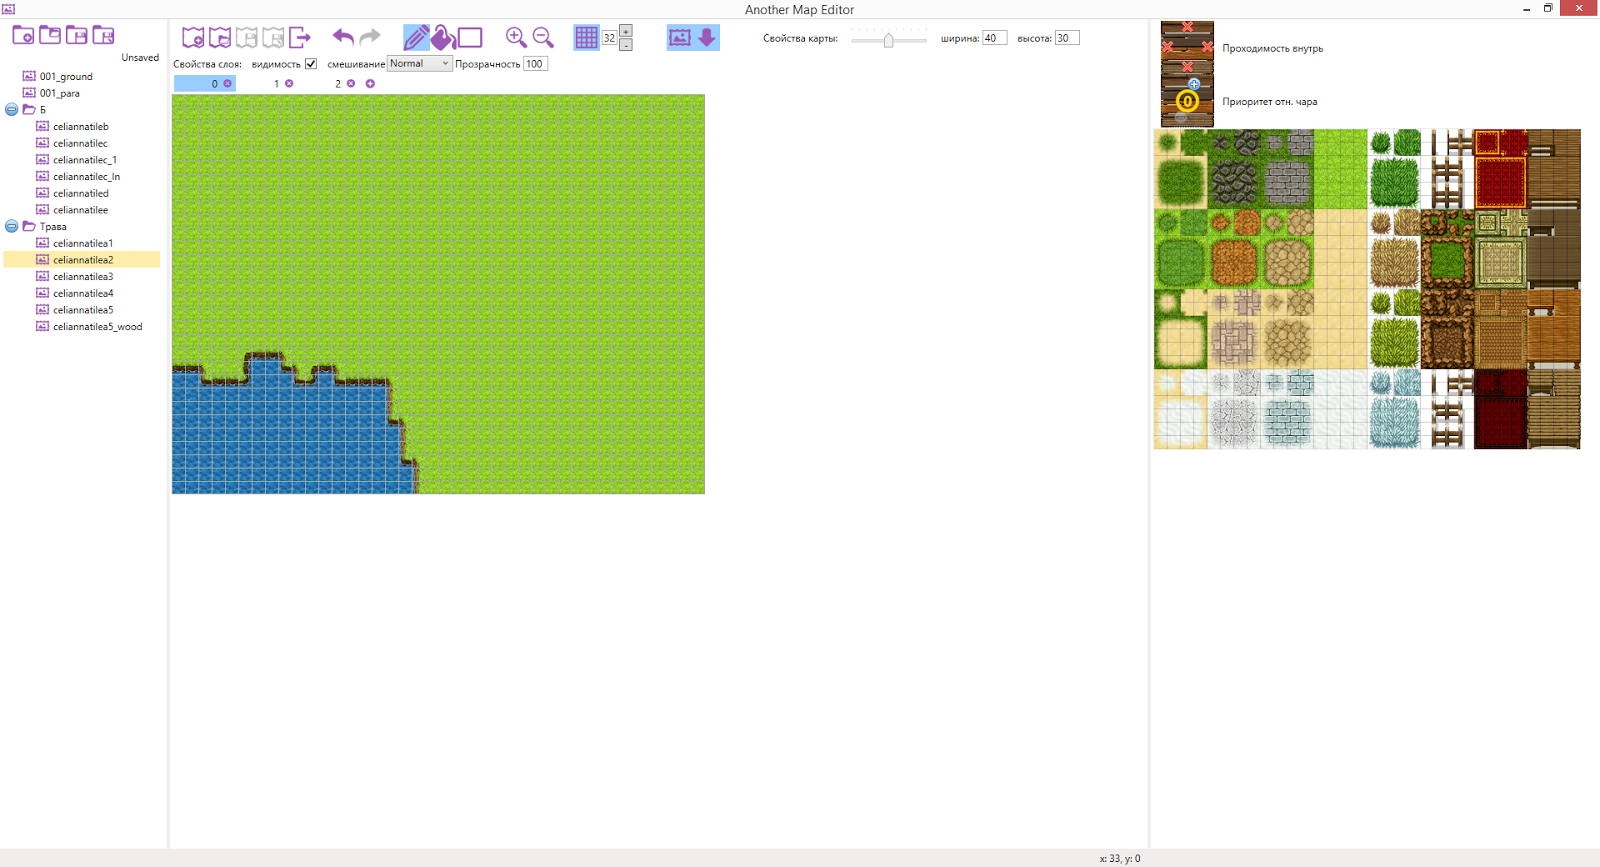
Task: Toggle the grid display icon
Action: point(586,38)
